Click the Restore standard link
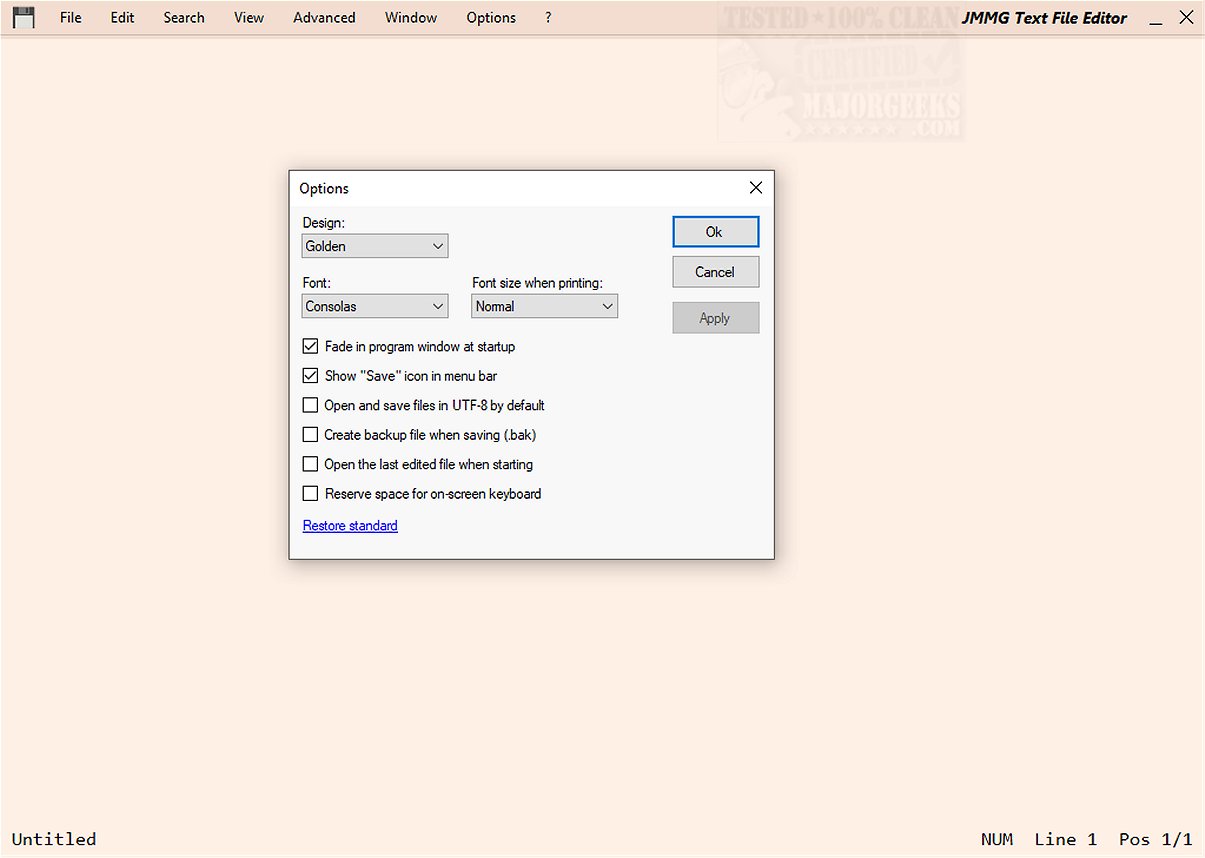Viewport: 1205px width, 858px height. 350,525
